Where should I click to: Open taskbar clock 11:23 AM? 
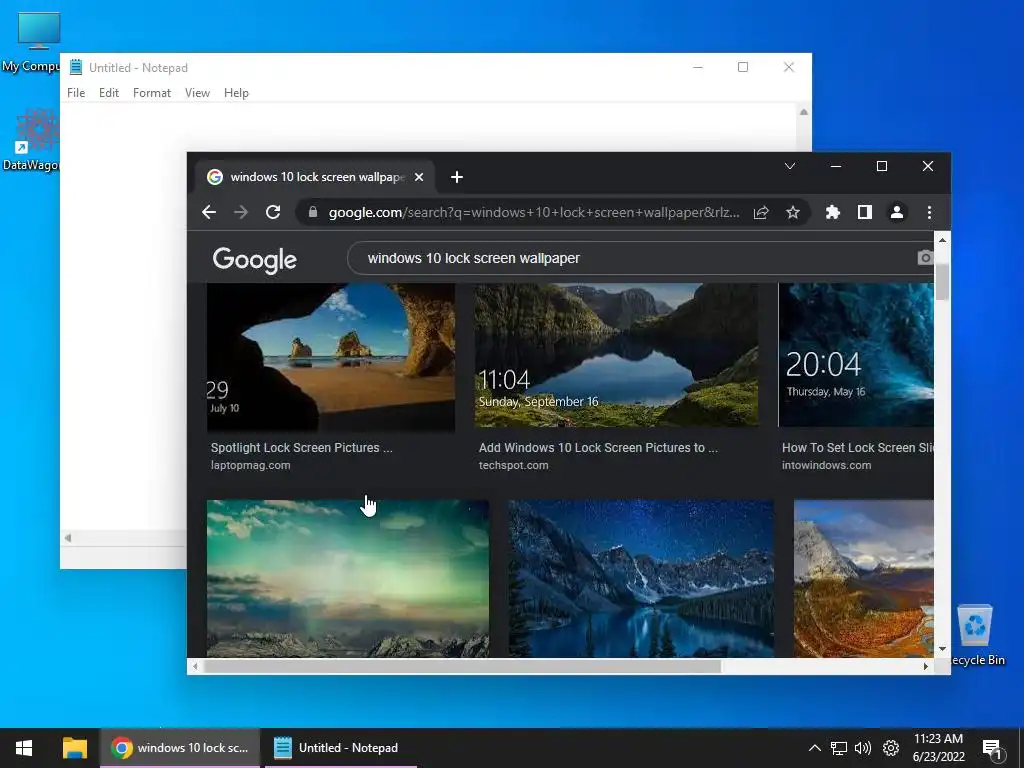pyautogui.click(x=938, y=748)
